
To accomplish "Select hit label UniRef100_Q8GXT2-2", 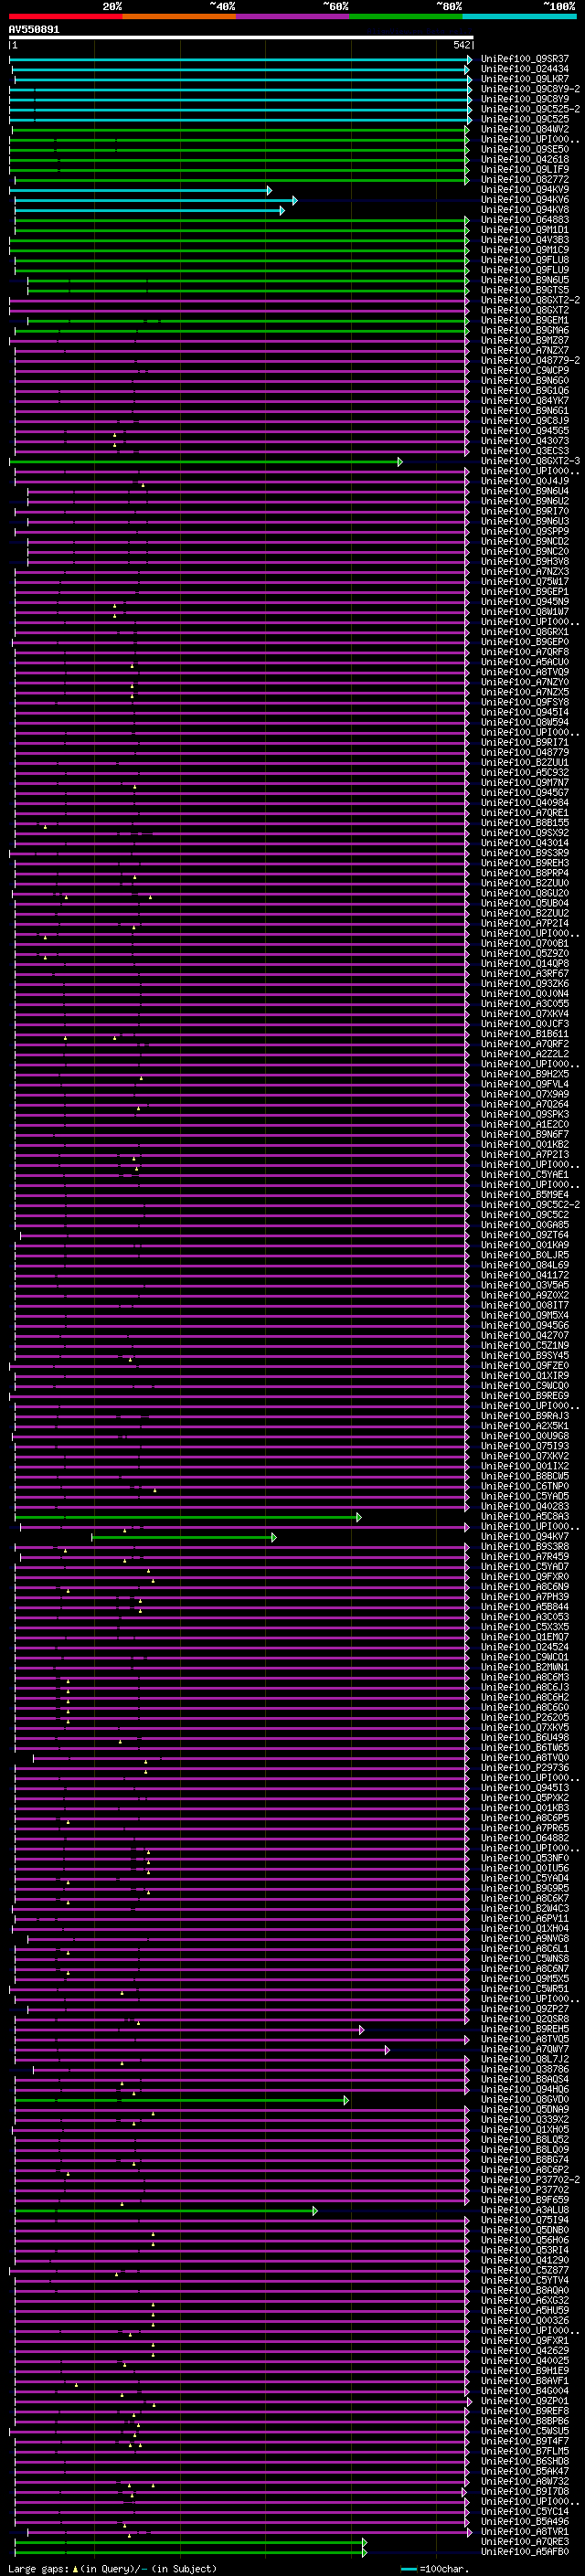I will point(530,300).
